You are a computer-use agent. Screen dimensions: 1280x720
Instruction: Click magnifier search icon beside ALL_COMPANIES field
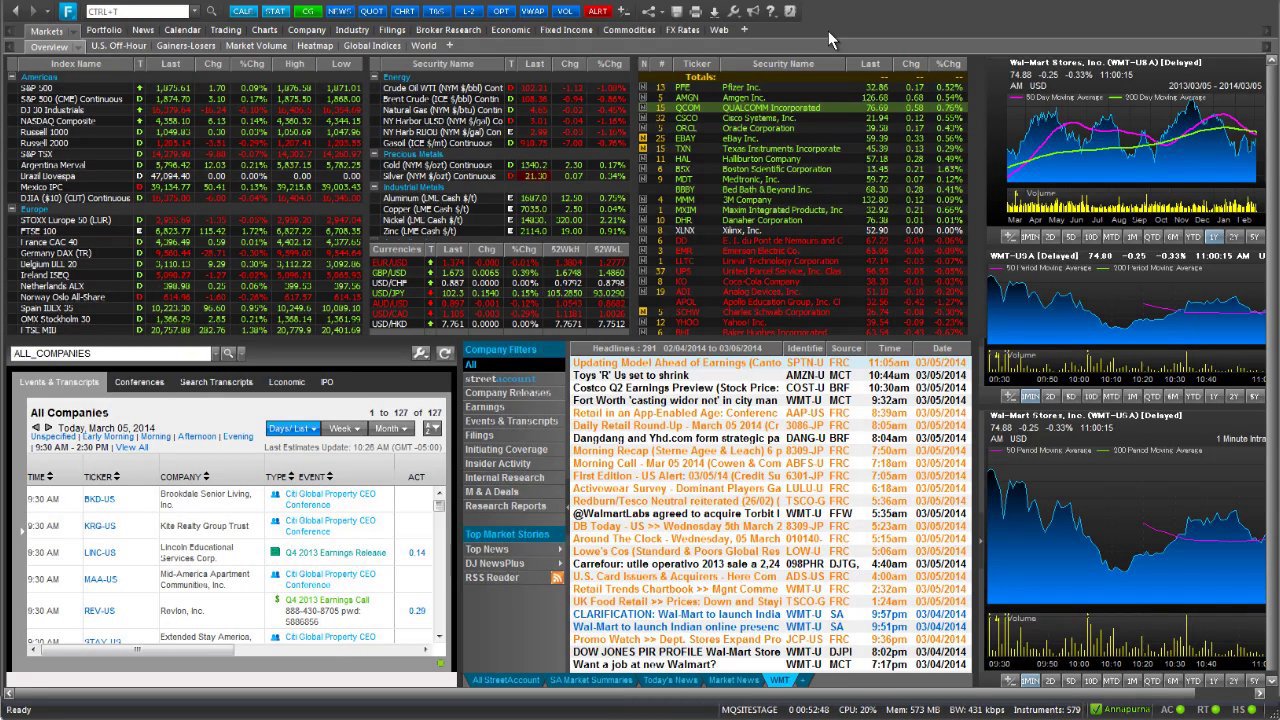(x=228, y=353)
